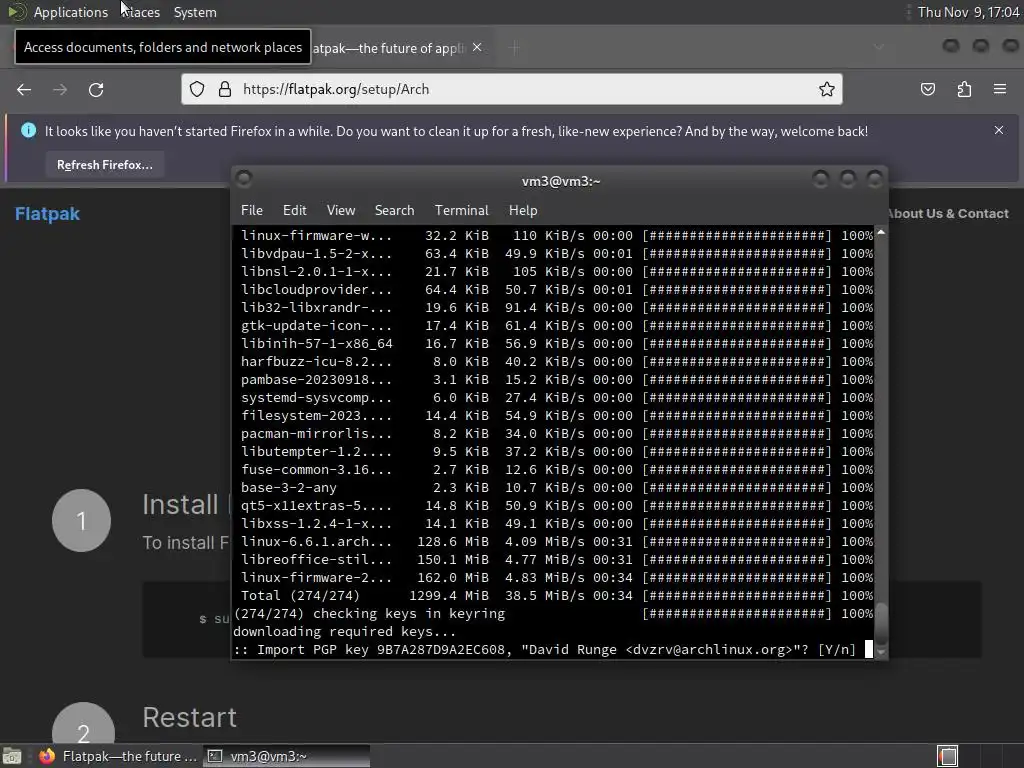Open the Applications menu
1024x768 pixels.
(x=71, y=12)
